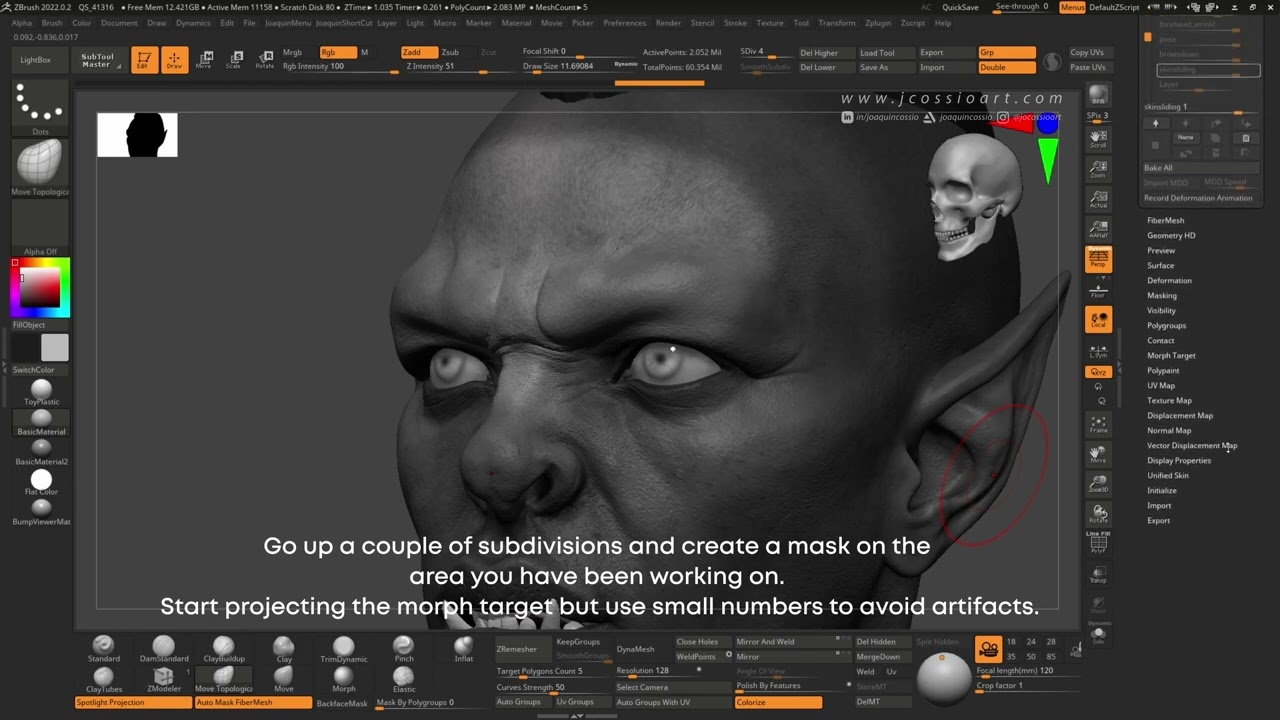Viewport: 1280px width, 720px height.
Task: Toggle the Colorize option
Action: (778, 702)
